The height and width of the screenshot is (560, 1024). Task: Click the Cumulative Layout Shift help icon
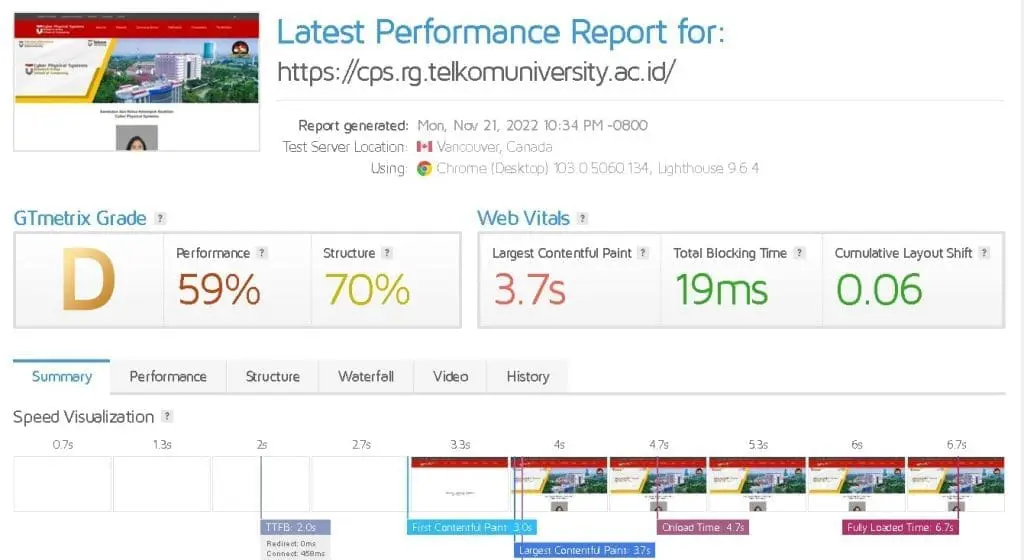click(x=984, y=253)
